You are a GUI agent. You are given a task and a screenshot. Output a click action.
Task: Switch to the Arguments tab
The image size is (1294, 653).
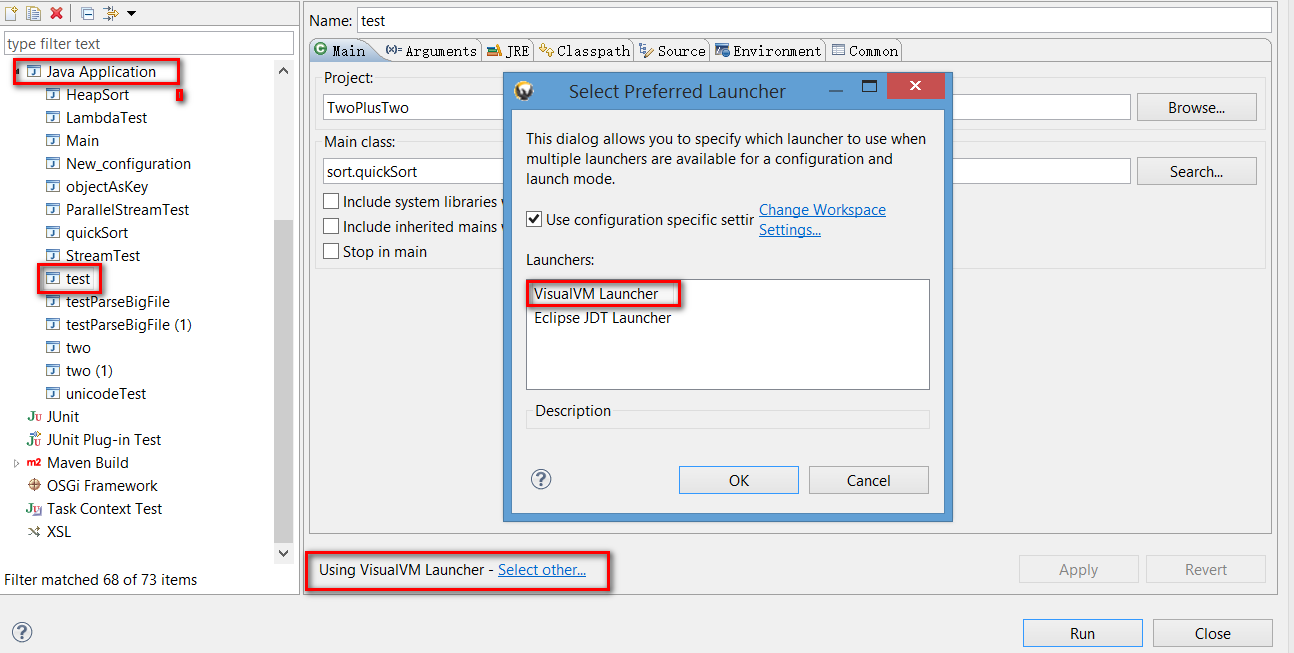(x=431, y=50)
